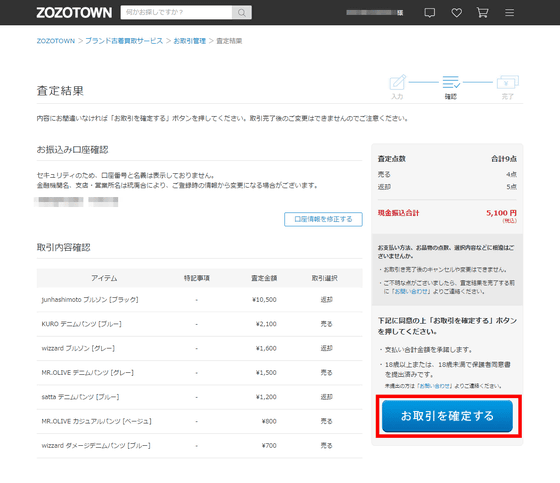Click 現金振込合計 label
This screenshot has width=560, height=483.
399,213
